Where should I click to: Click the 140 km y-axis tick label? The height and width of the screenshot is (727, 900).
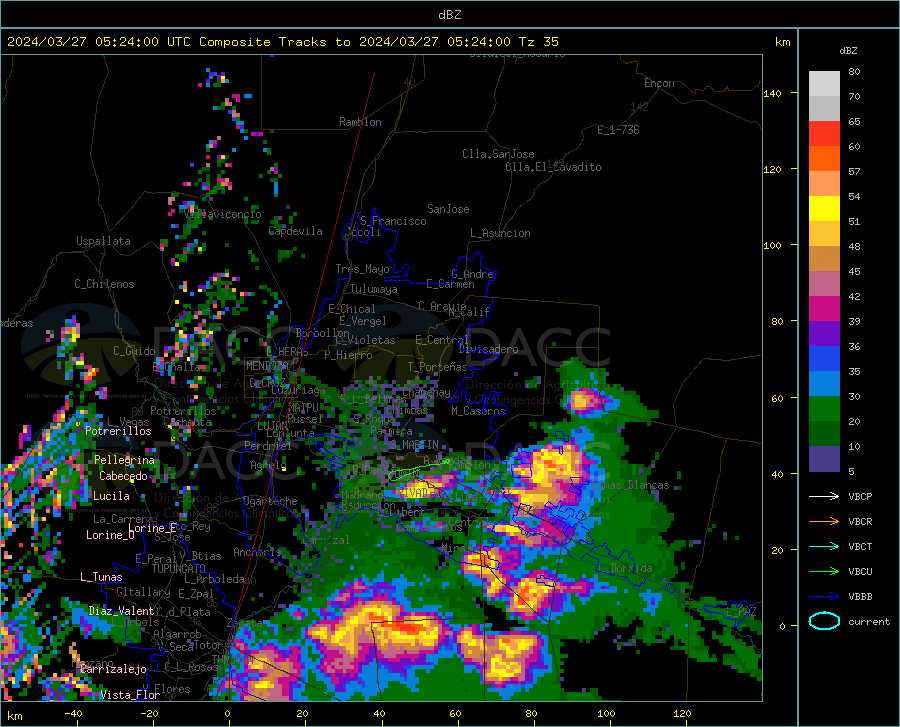point(773,93)
